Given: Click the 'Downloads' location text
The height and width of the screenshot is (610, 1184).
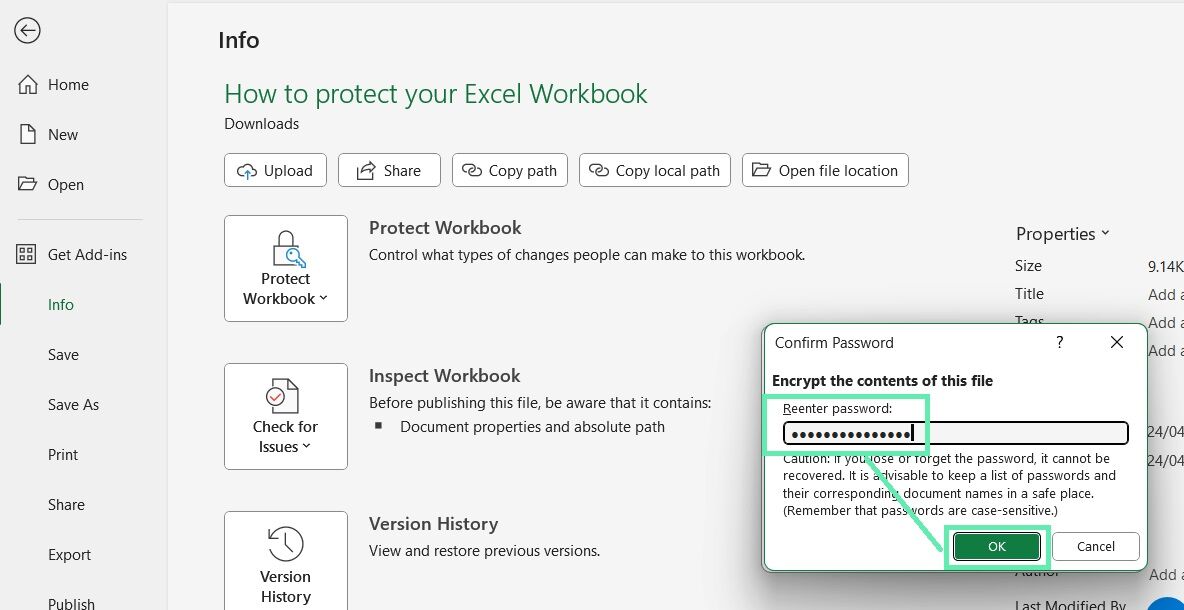Looking at the screenshot, I should click(261, 124).
